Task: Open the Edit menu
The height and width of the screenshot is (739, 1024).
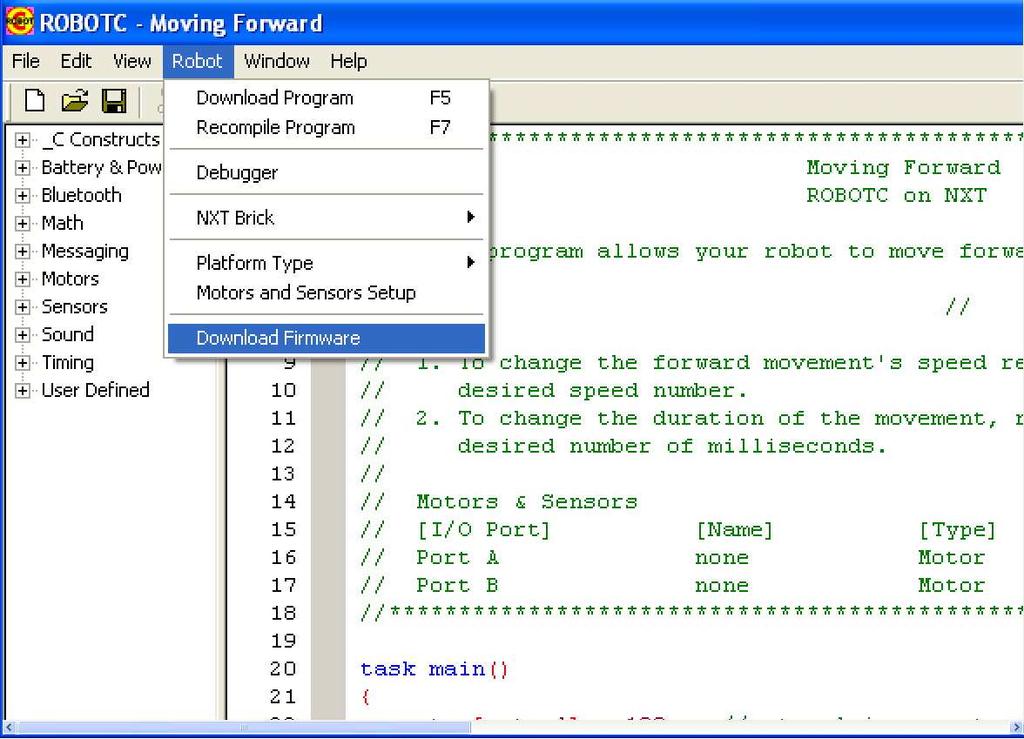Action: pyautogui.click(x=76, y=61)
